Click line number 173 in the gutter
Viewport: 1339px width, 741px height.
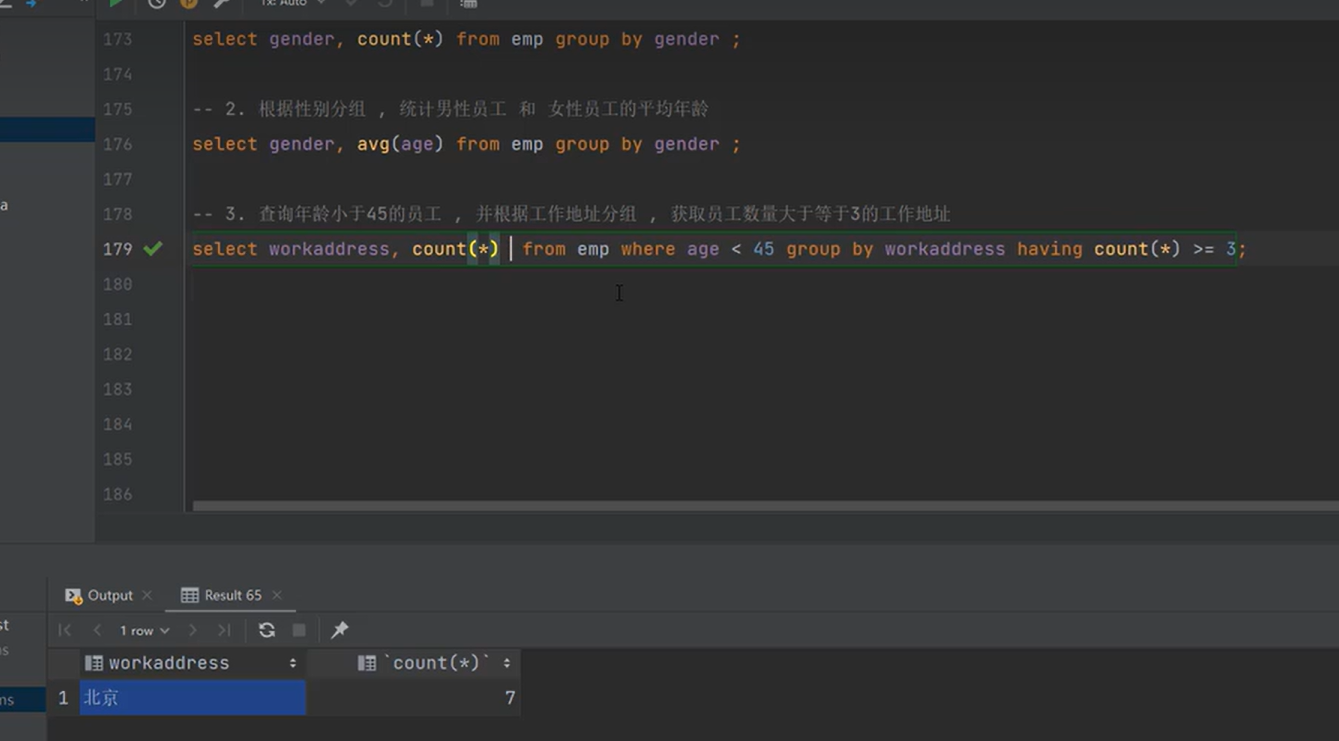click(118, 39)
